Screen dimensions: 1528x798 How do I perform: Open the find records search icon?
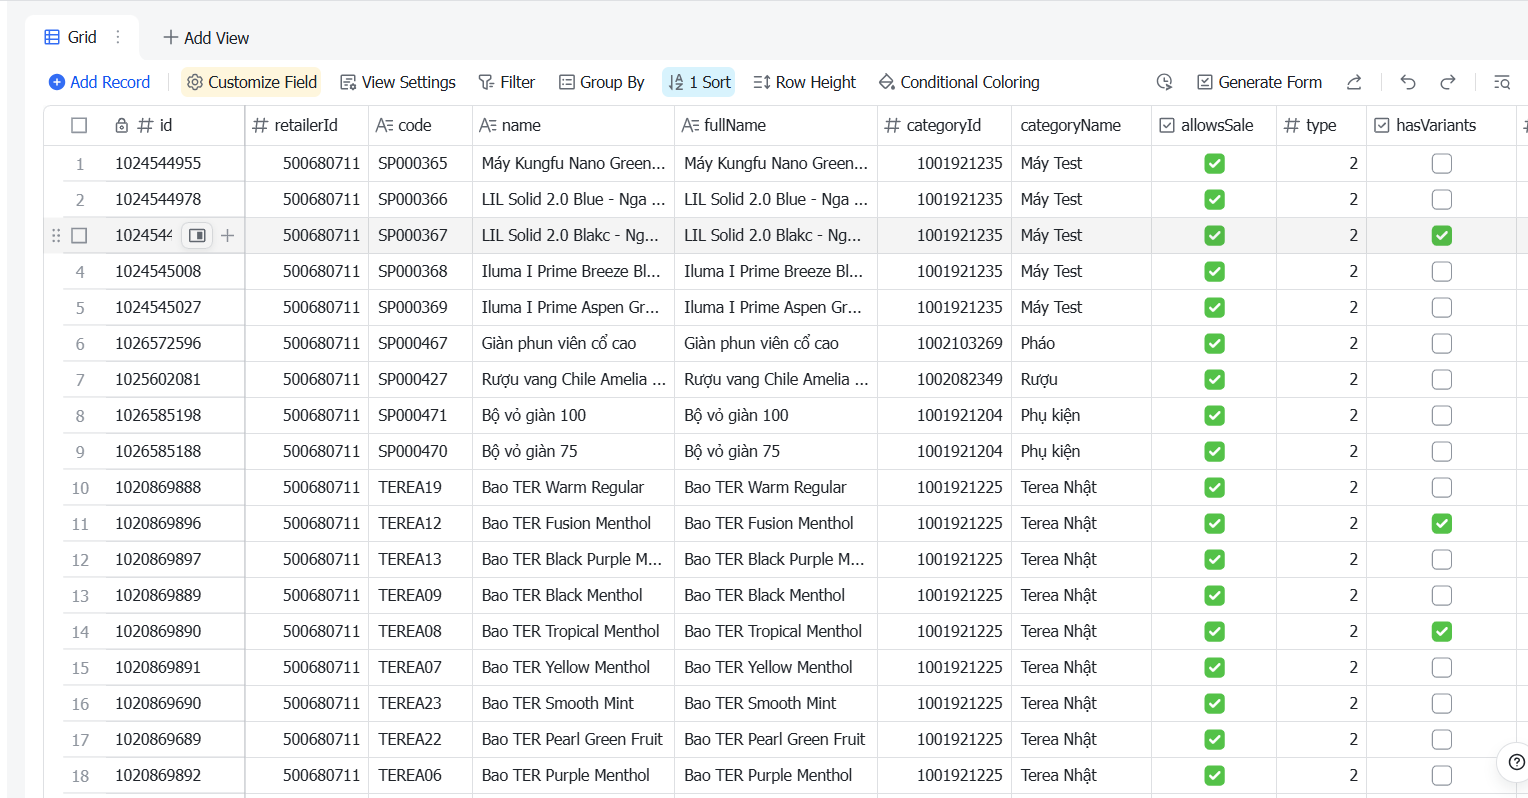pos(1502,82)
